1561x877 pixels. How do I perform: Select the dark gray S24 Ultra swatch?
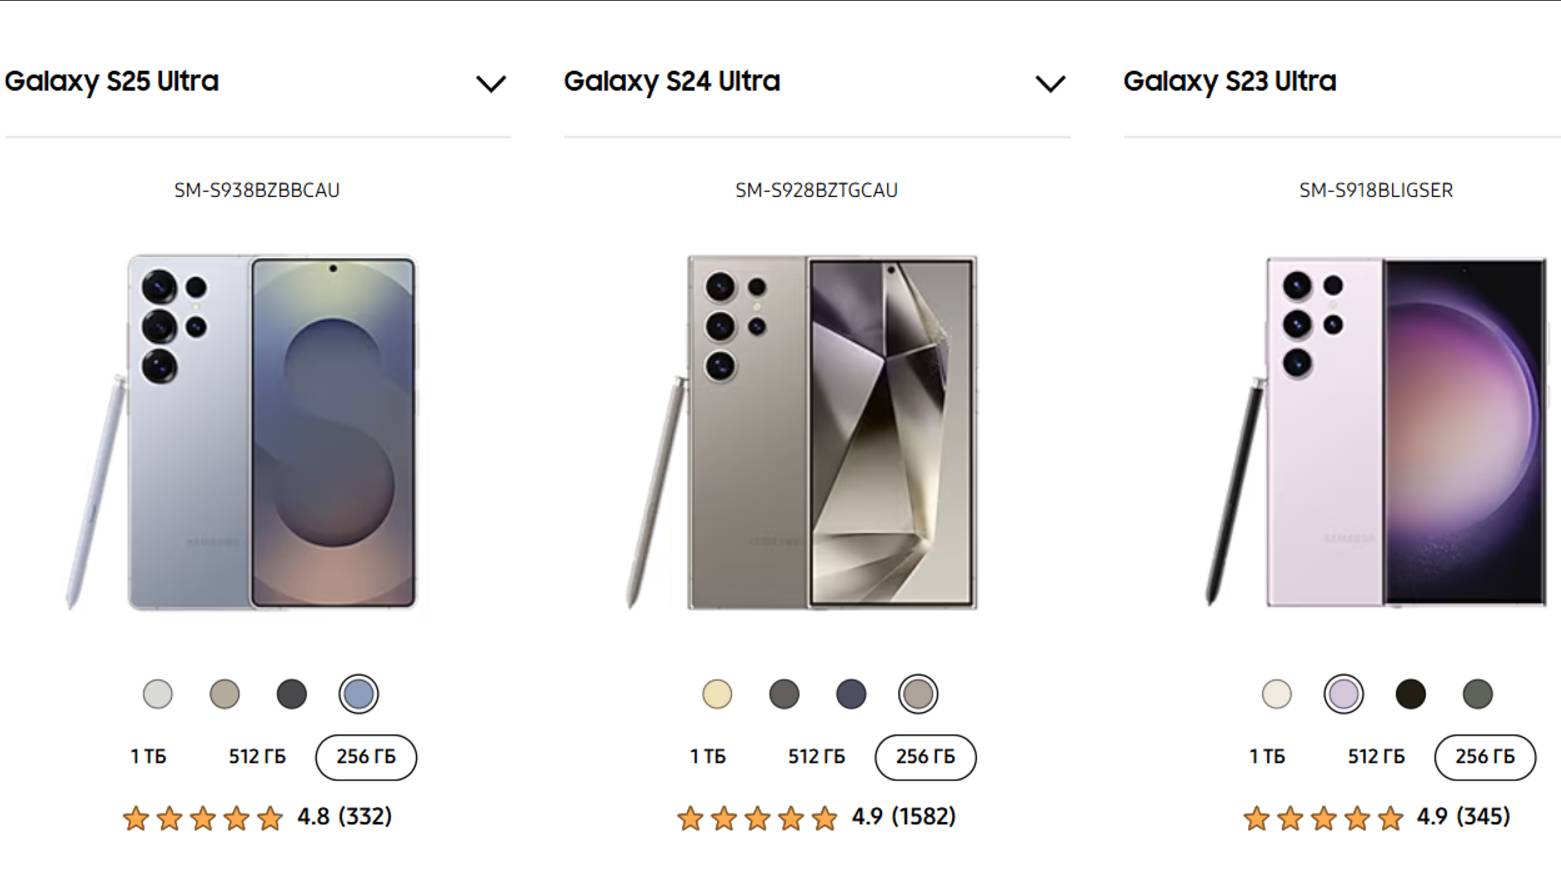pos(784,694)
